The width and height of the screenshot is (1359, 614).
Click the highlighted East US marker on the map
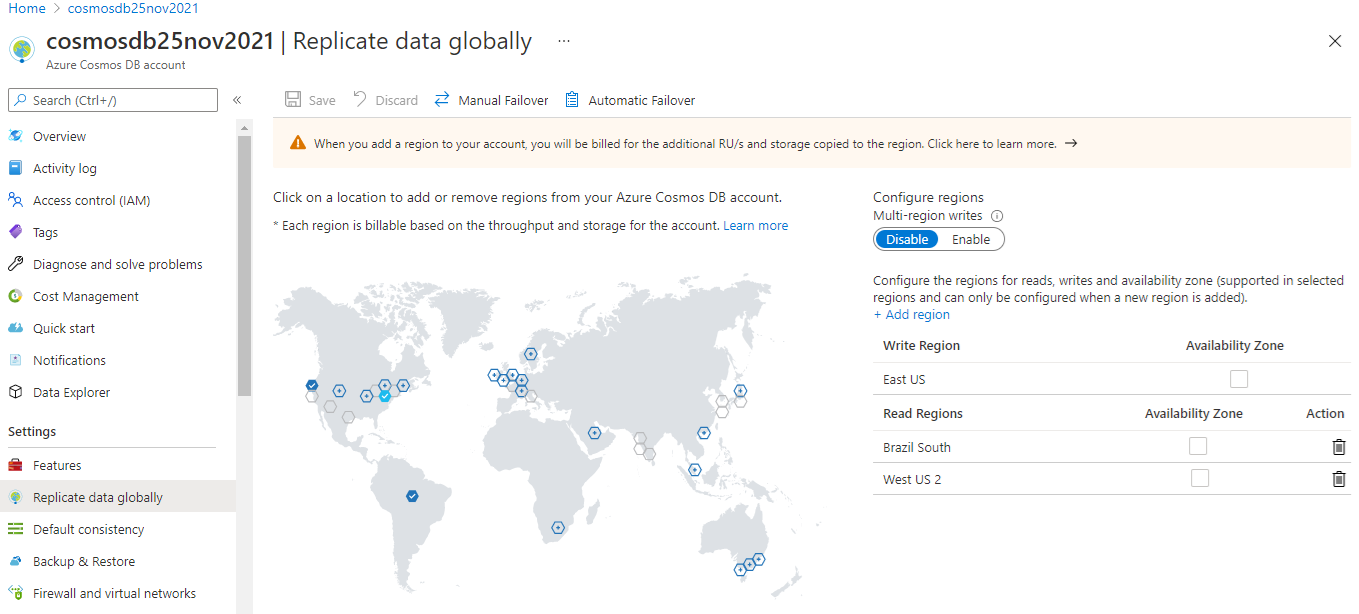pyautogui.click(x=385, y=396)
